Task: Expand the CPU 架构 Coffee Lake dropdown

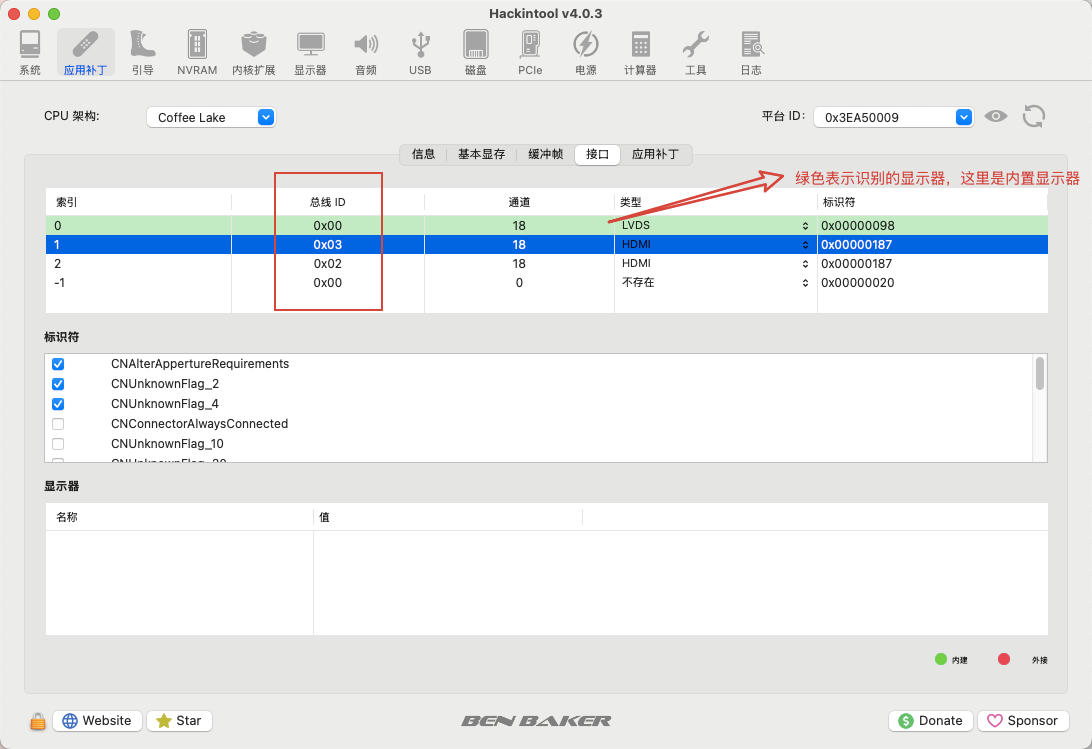Action: tap(211, 117)
